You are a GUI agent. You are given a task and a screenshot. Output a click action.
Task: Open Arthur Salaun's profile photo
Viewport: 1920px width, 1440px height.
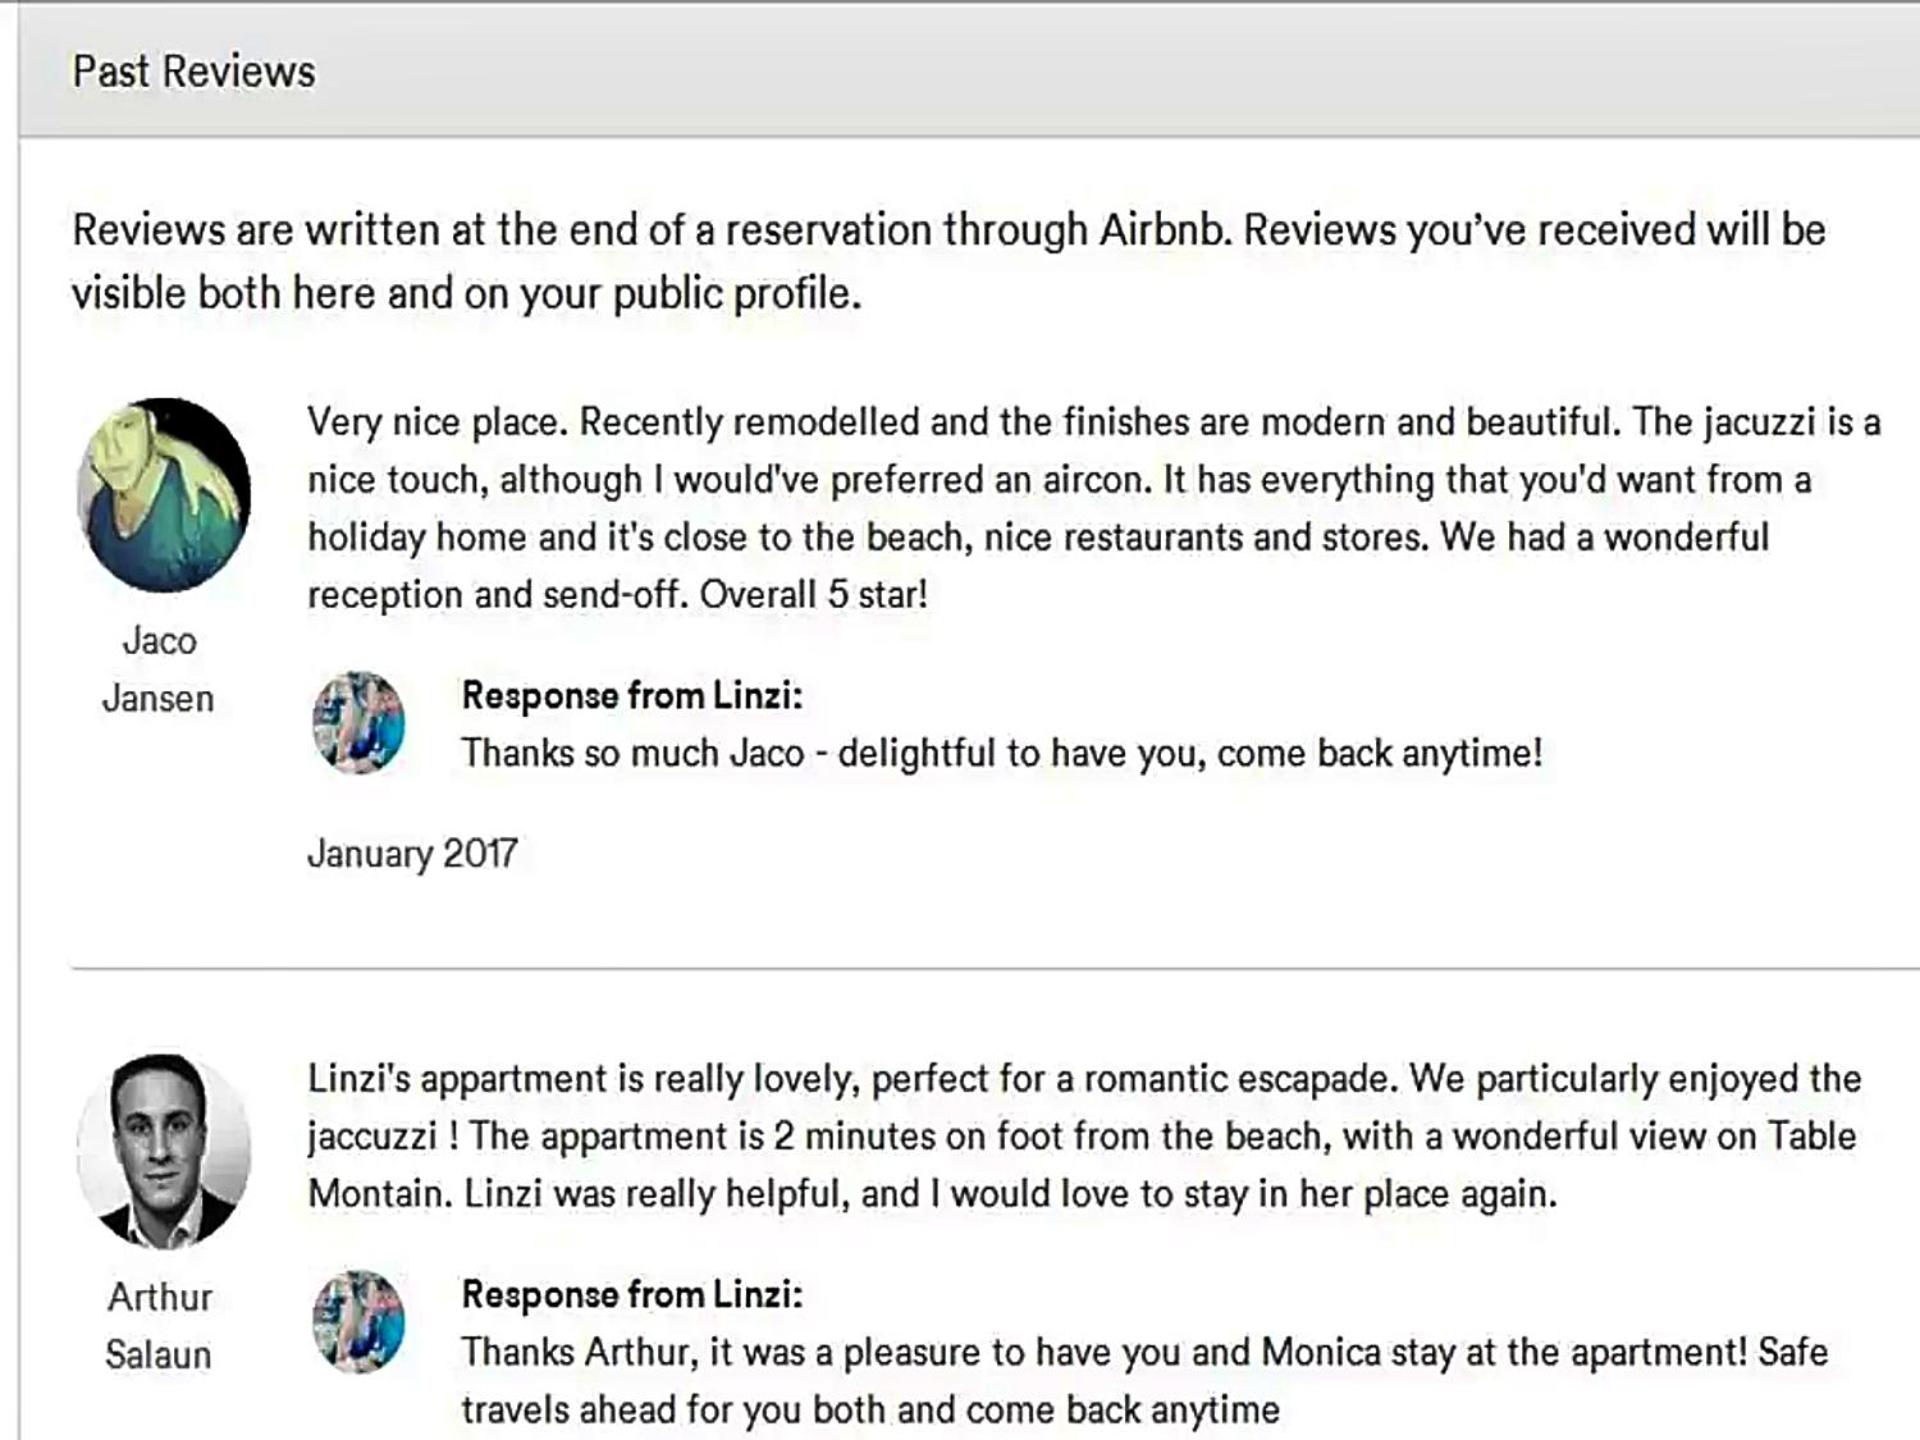point(164,1151)
